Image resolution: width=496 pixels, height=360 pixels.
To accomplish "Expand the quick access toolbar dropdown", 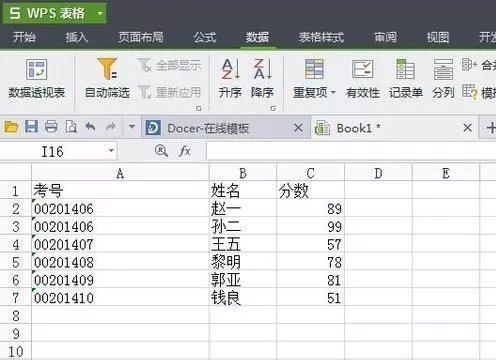I will tap(132, 127).
